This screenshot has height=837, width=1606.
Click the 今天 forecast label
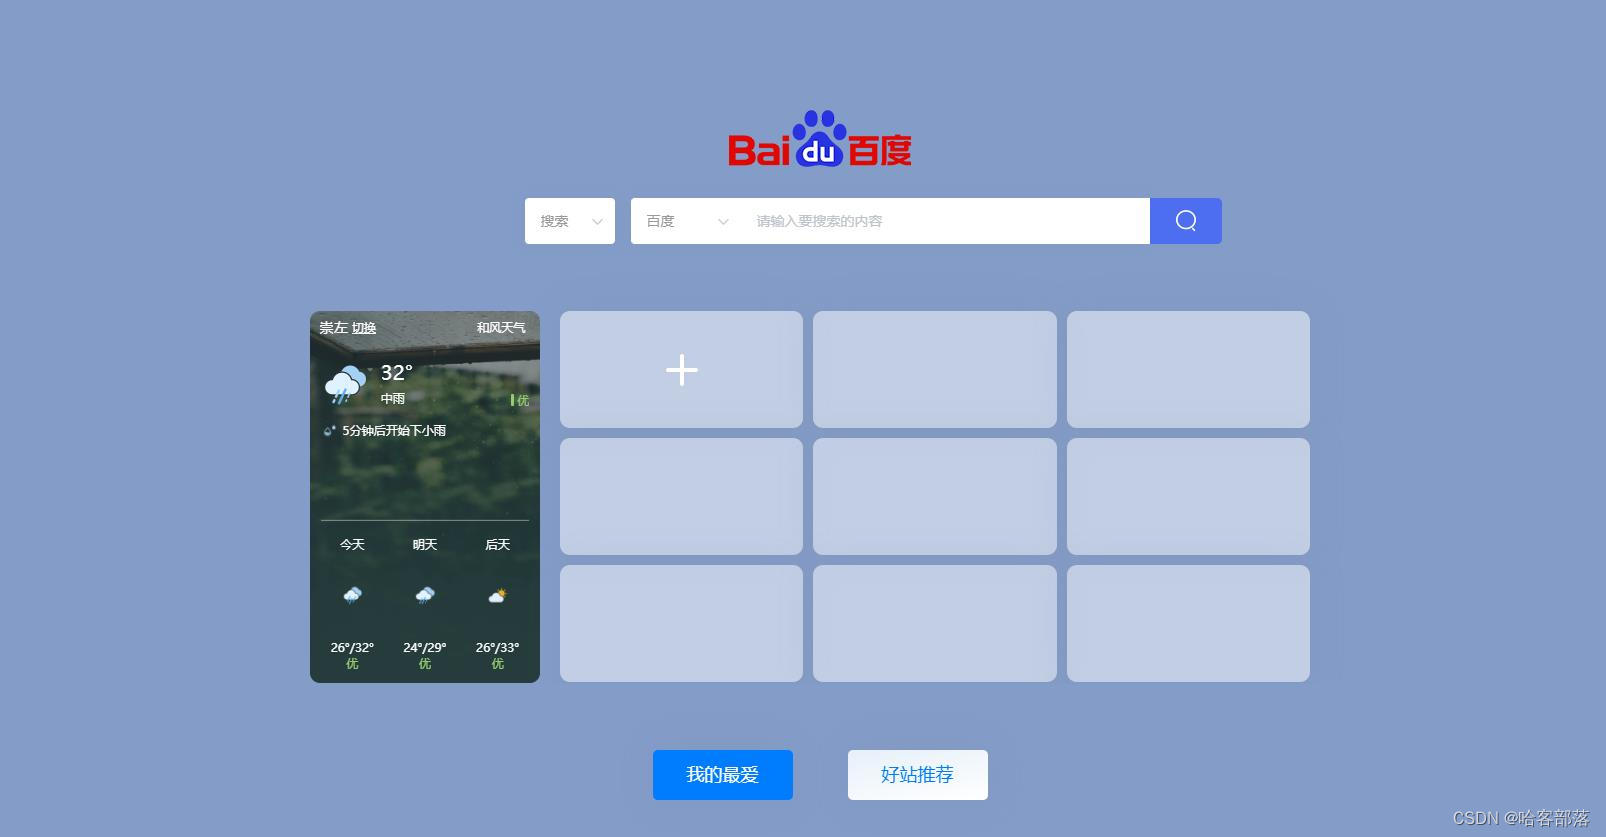[x=352, y=545]
